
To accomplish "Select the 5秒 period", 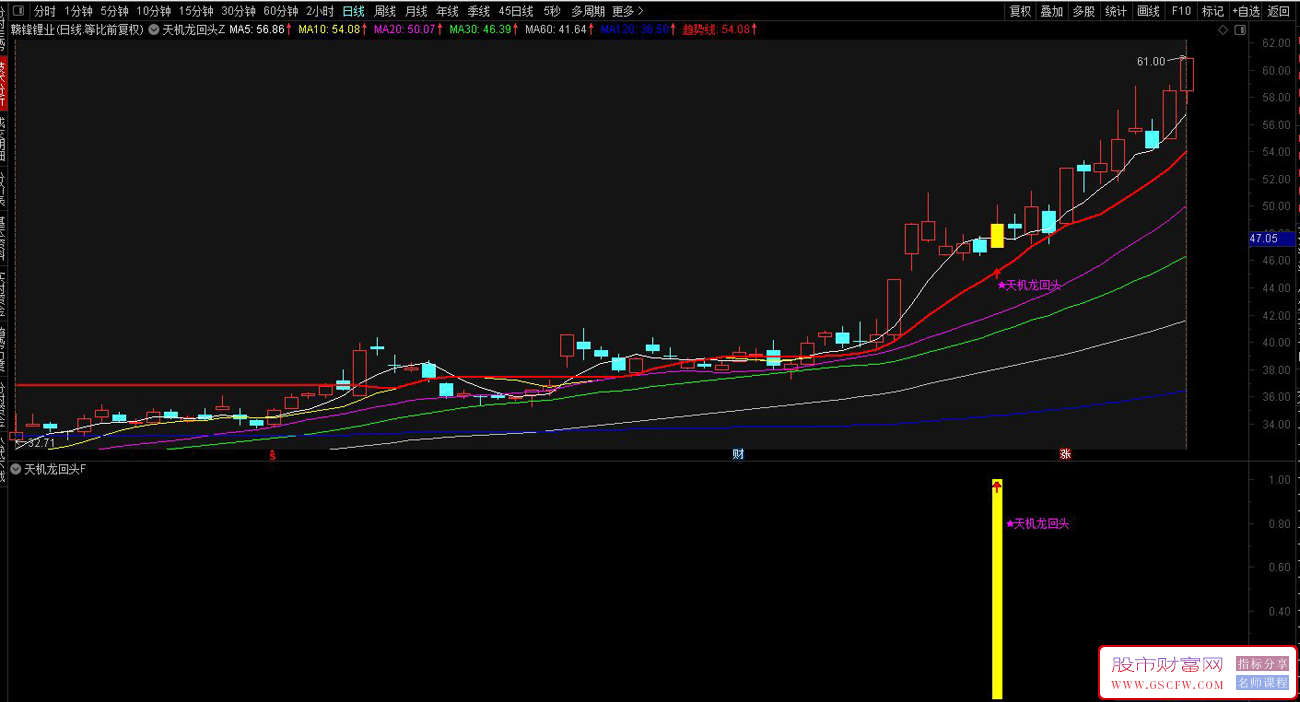I will click(x=552, y=11).
